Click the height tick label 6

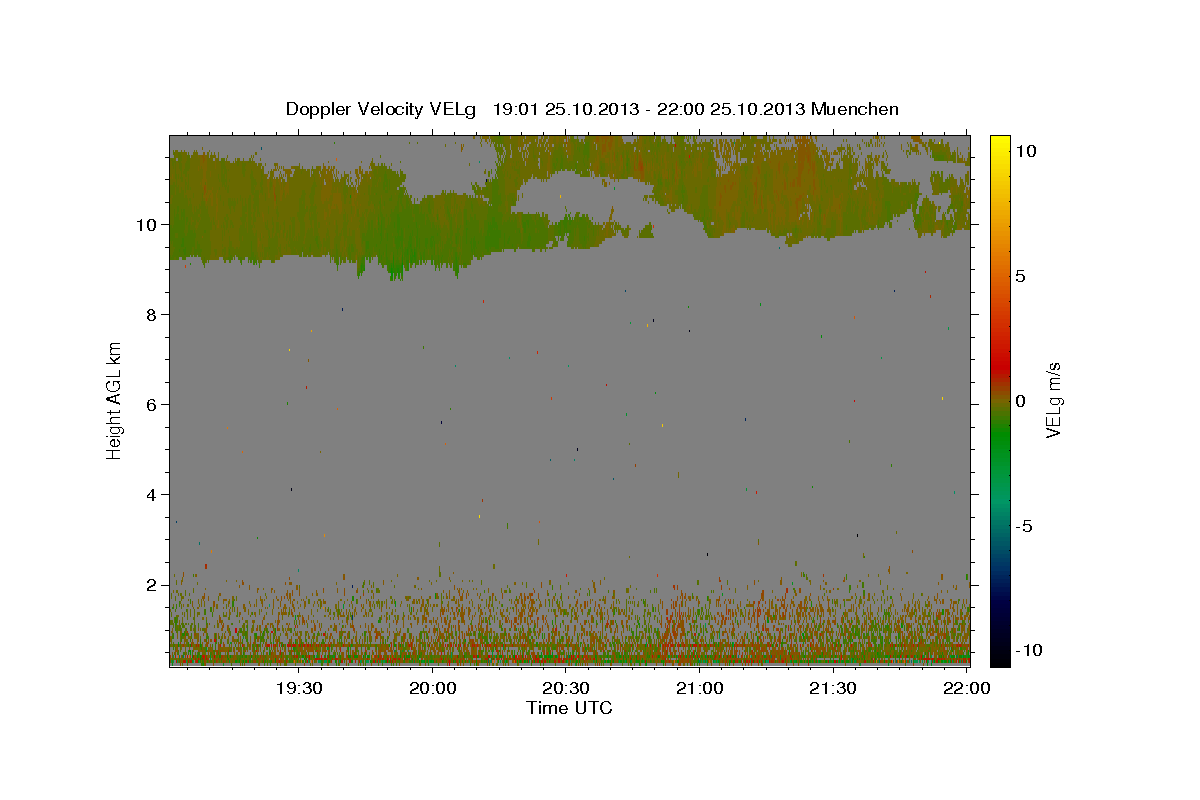[152, 405]
